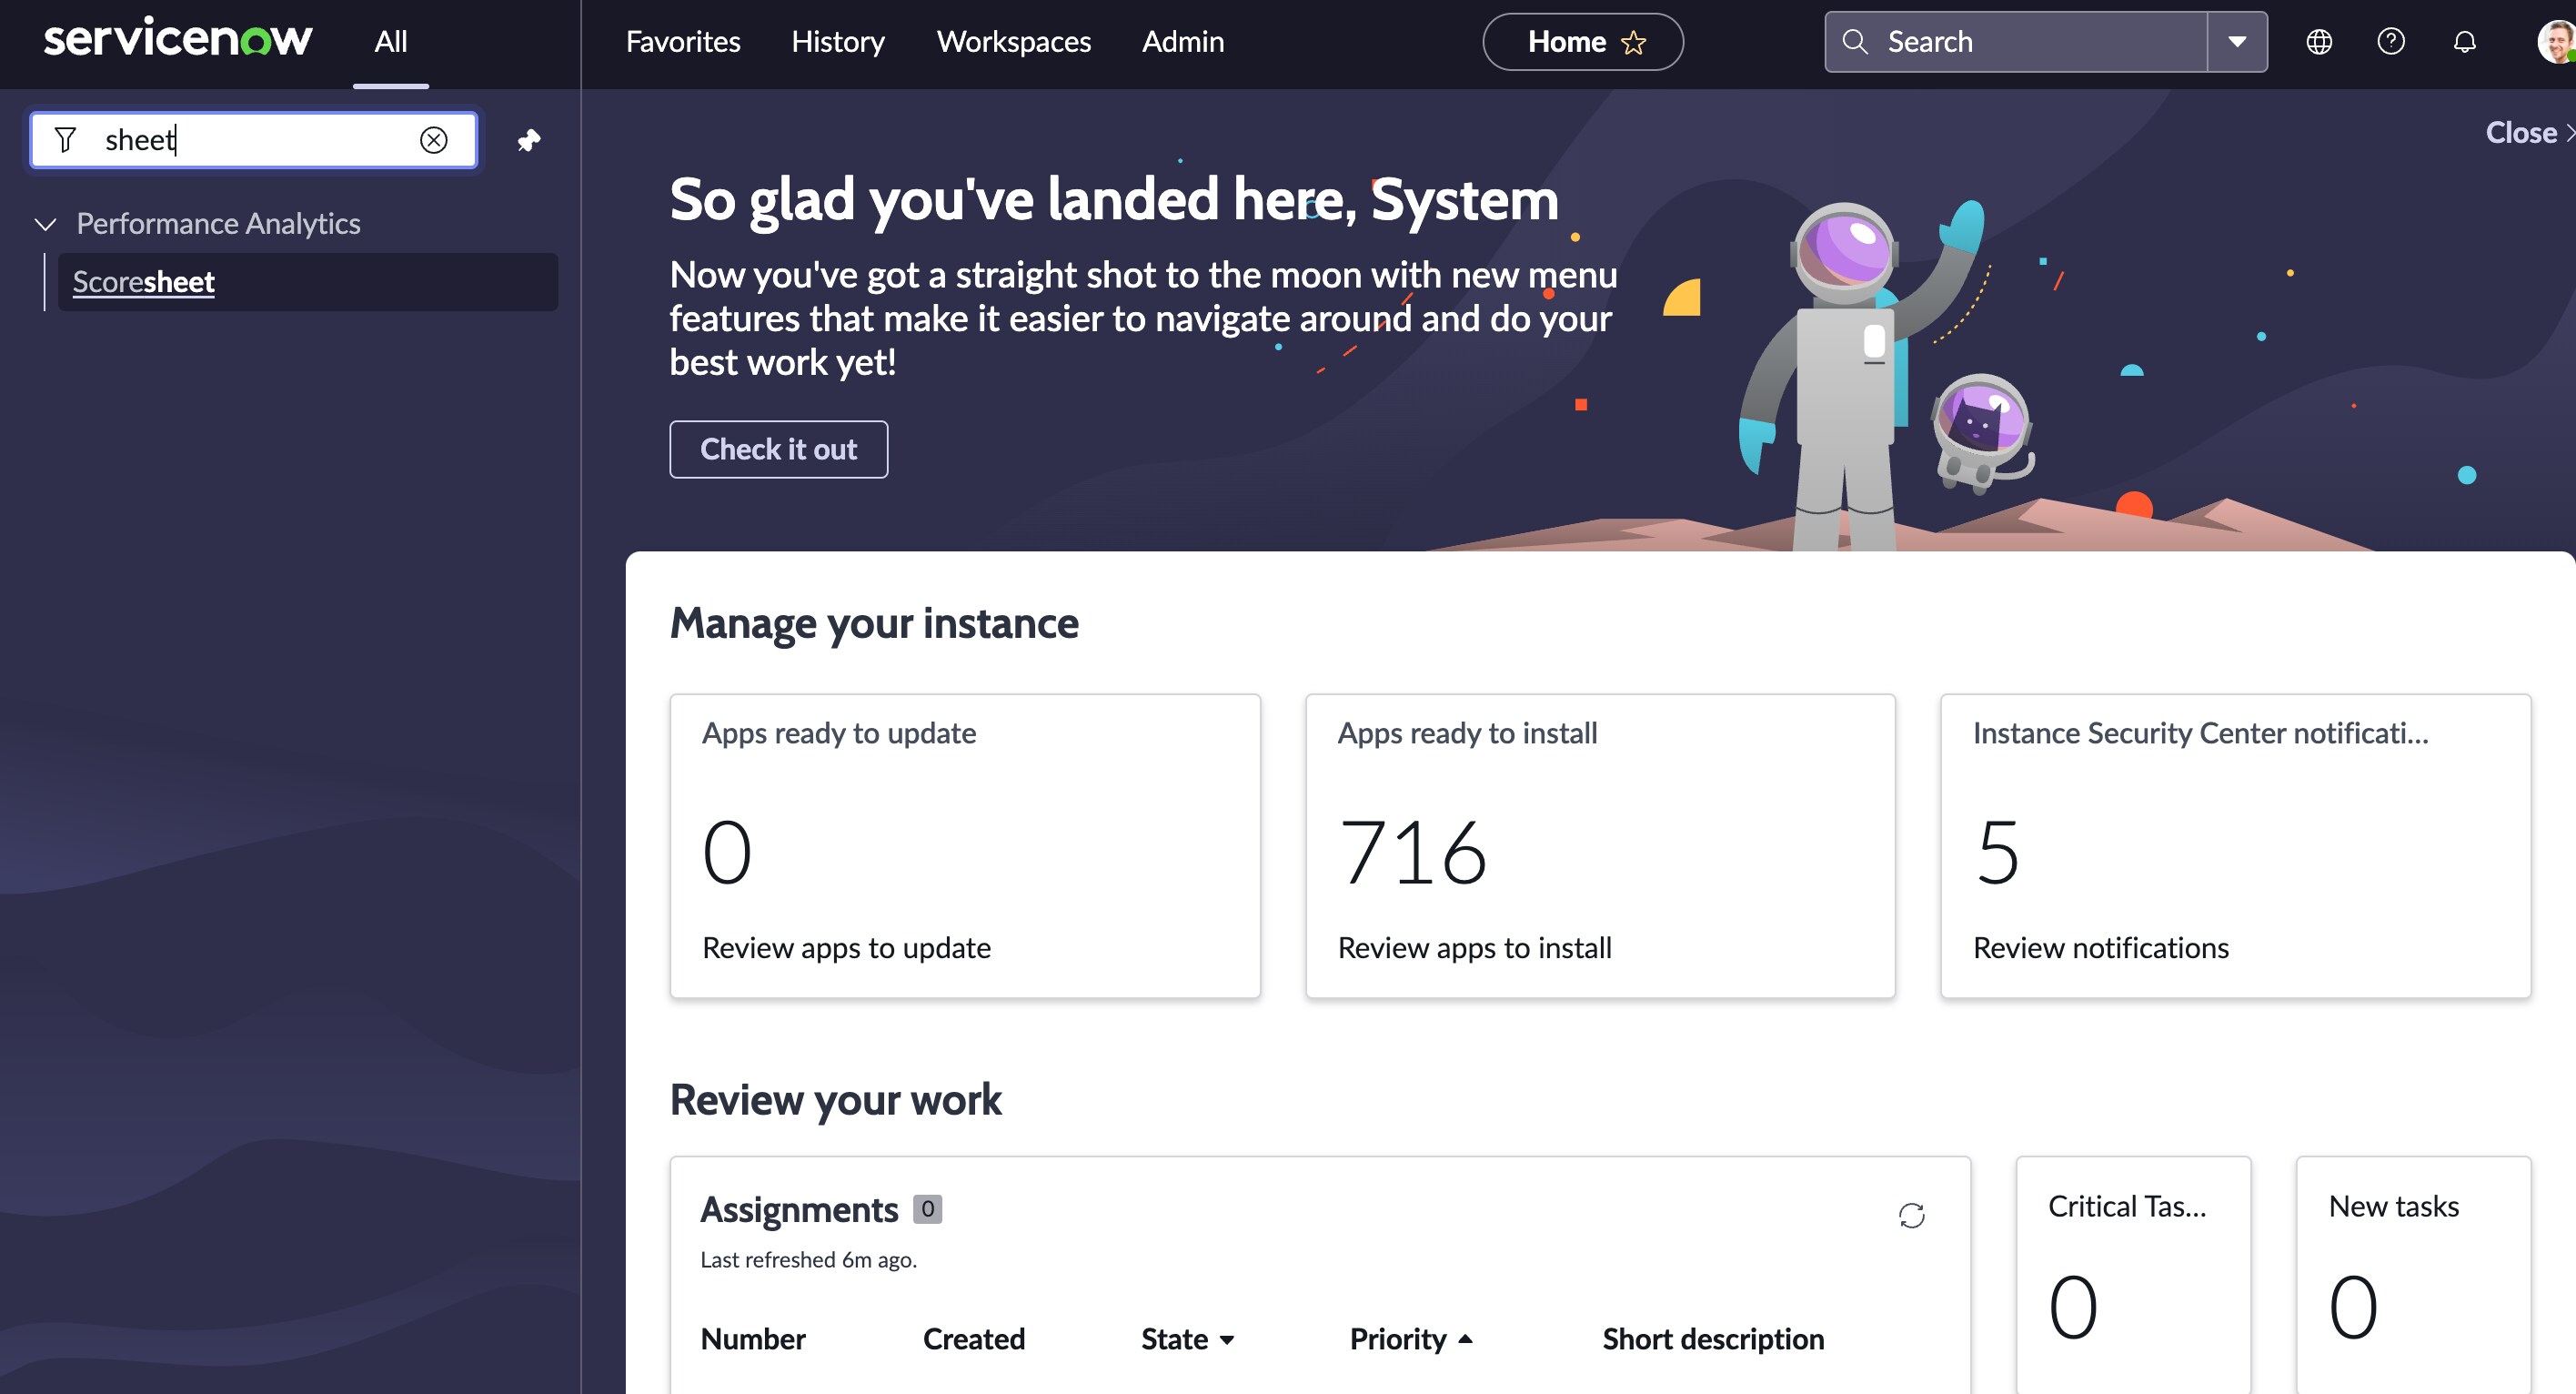Focus the global Search field
The width and height of the screenshot is (2576, 1394).
[2016, 41]
